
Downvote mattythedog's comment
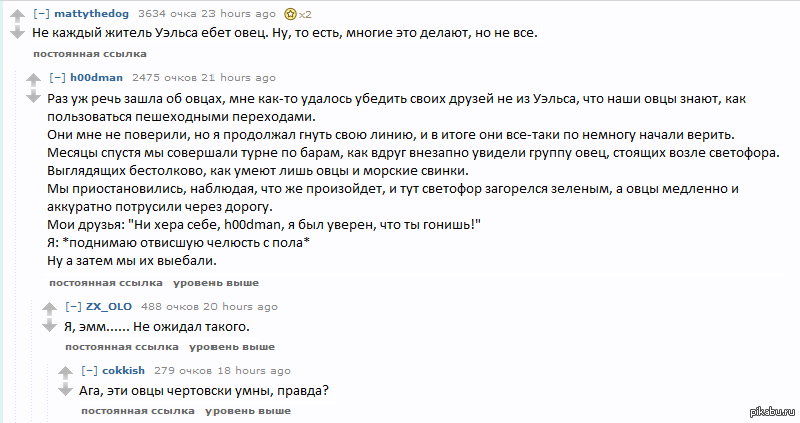coord(16,33)
